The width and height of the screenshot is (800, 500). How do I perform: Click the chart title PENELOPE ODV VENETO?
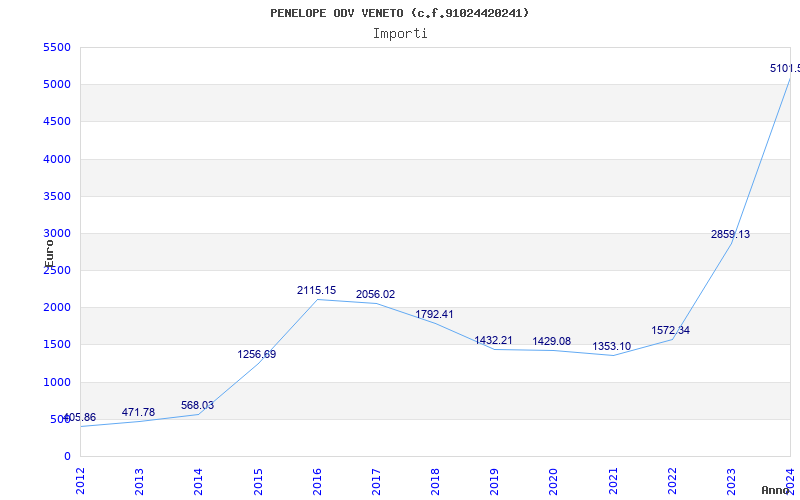click(x=399, y=13)
